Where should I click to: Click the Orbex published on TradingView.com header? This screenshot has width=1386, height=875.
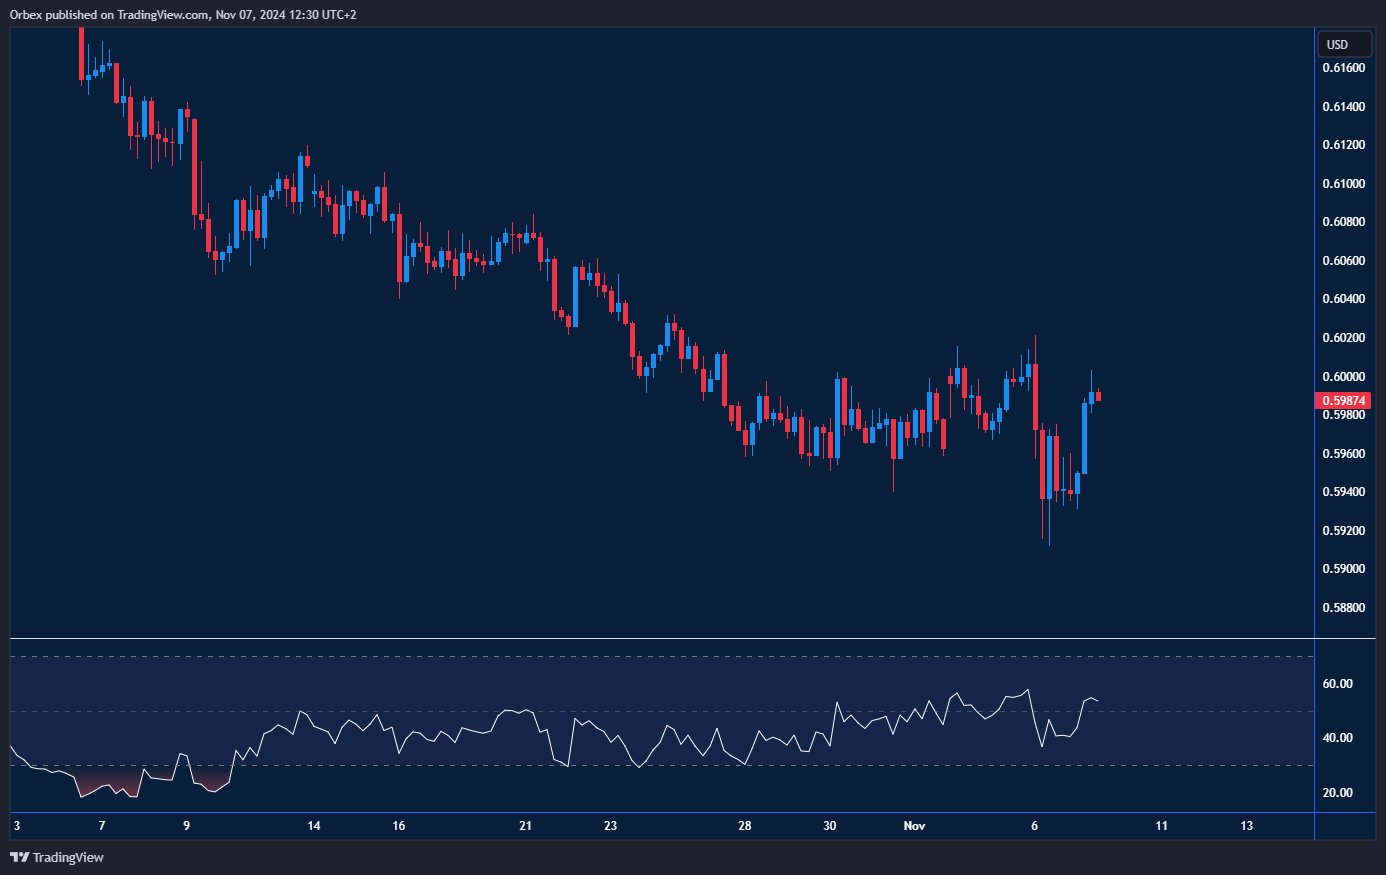(x=183, y=14)
